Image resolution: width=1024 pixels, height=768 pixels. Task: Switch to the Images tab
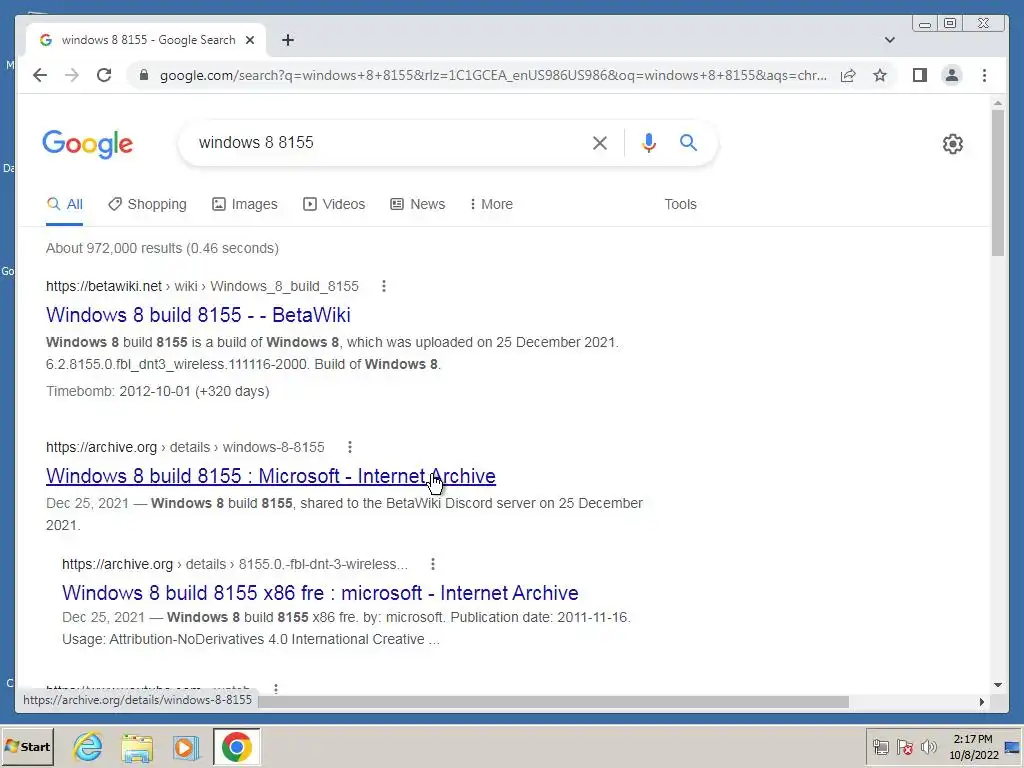pyautogui.click(x=245, y=204)
